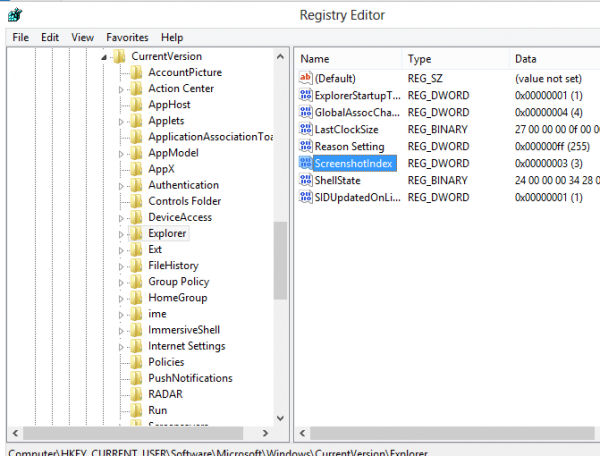This screenshot has width=600, height=456.
Task: Click the ScreenshotIndex DWORD value icon
Action: [x=306, y=163]
